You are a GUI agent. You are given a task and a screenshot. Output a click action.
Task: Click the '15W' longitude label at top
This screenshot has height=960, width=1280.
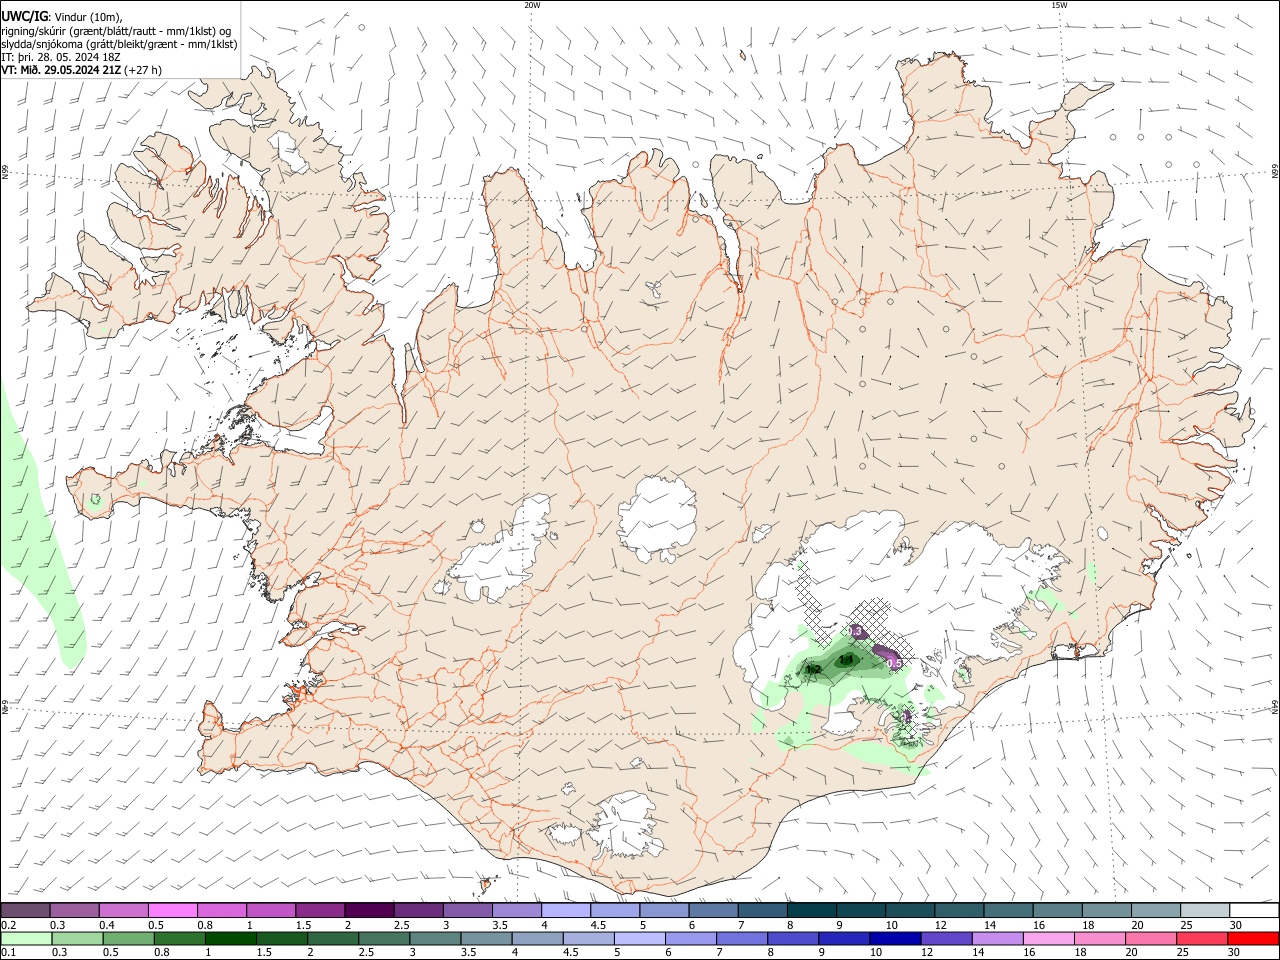1059,5
